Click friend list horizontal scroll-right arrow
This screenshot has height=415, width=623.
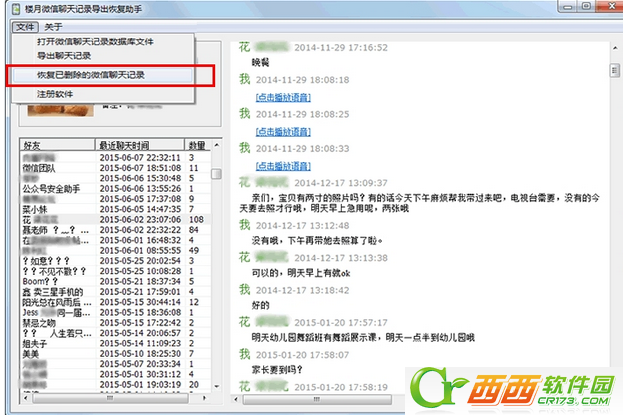coord(205,398)
